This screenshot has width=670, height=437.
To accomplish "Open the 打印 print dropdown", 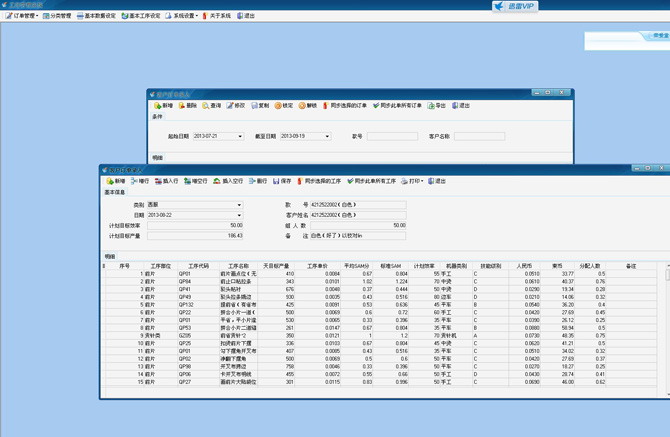I will 412,181.
